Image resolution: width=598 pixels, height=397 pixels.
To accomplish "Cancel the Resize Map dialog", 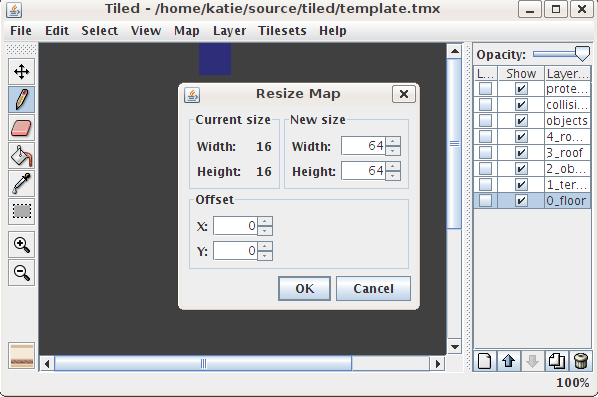I will click(373, 289).
